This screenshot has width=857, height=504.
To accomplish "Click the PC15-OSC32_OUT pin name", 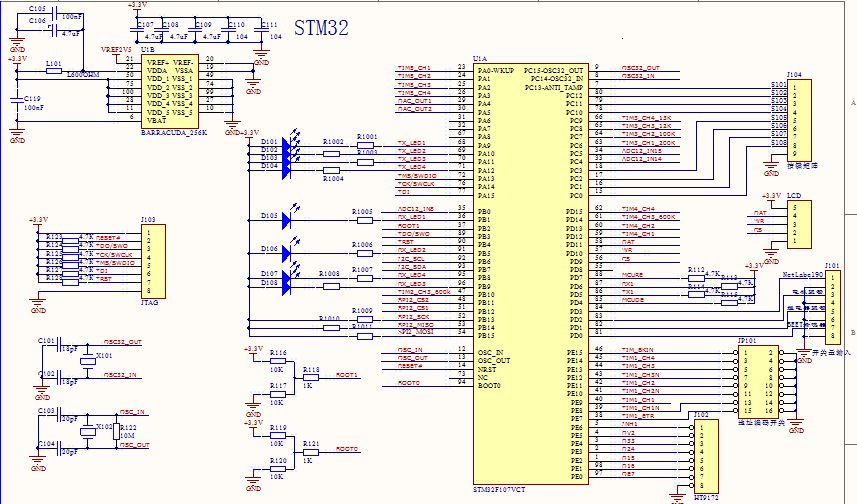I will [553, 71].
